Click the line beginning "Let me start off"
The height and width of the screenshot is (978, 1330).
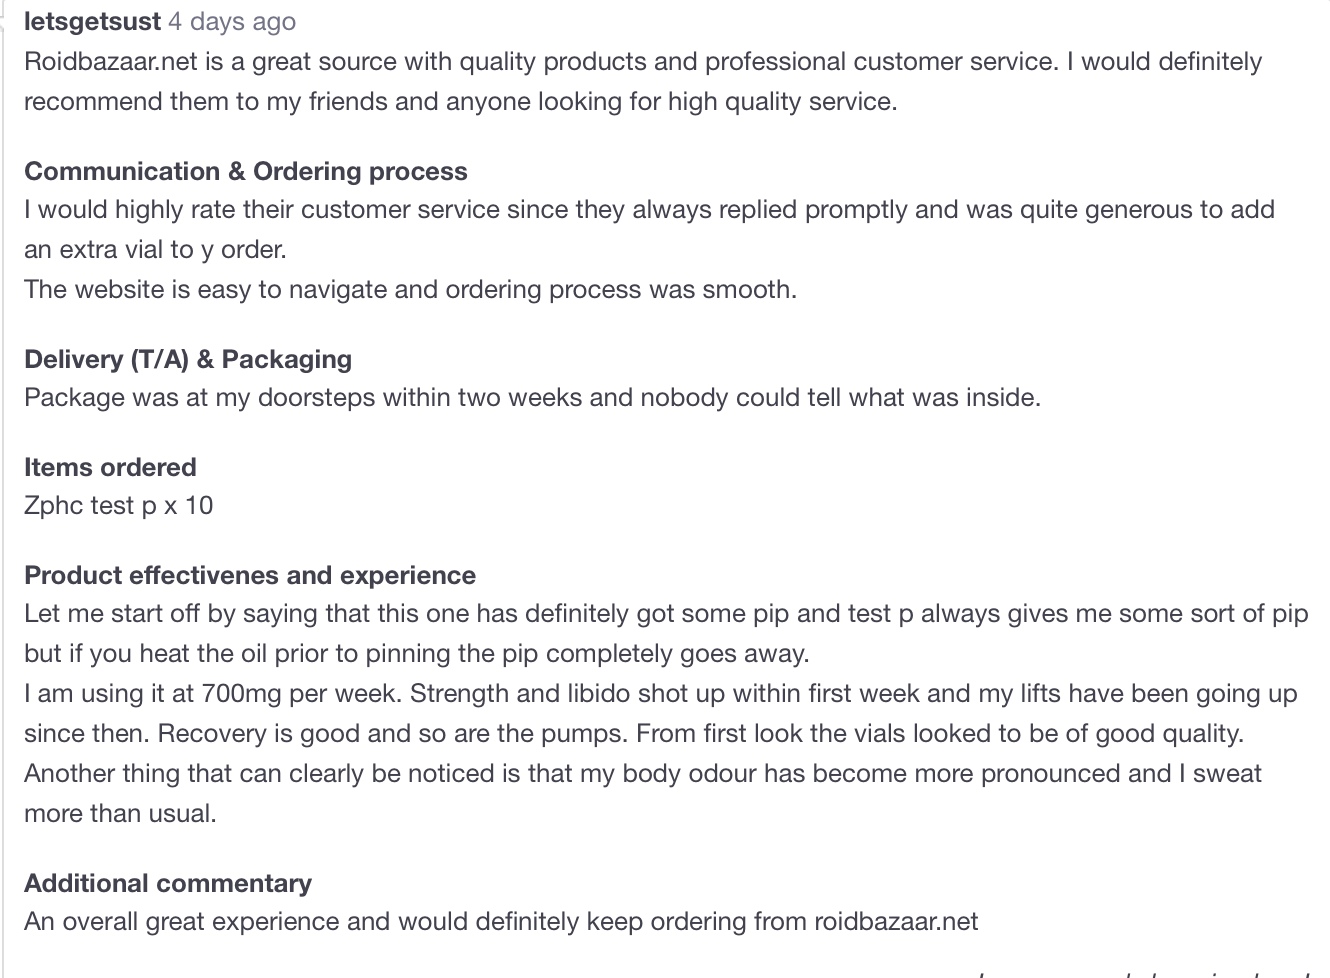pyautogui.click(x=665, y=613)
